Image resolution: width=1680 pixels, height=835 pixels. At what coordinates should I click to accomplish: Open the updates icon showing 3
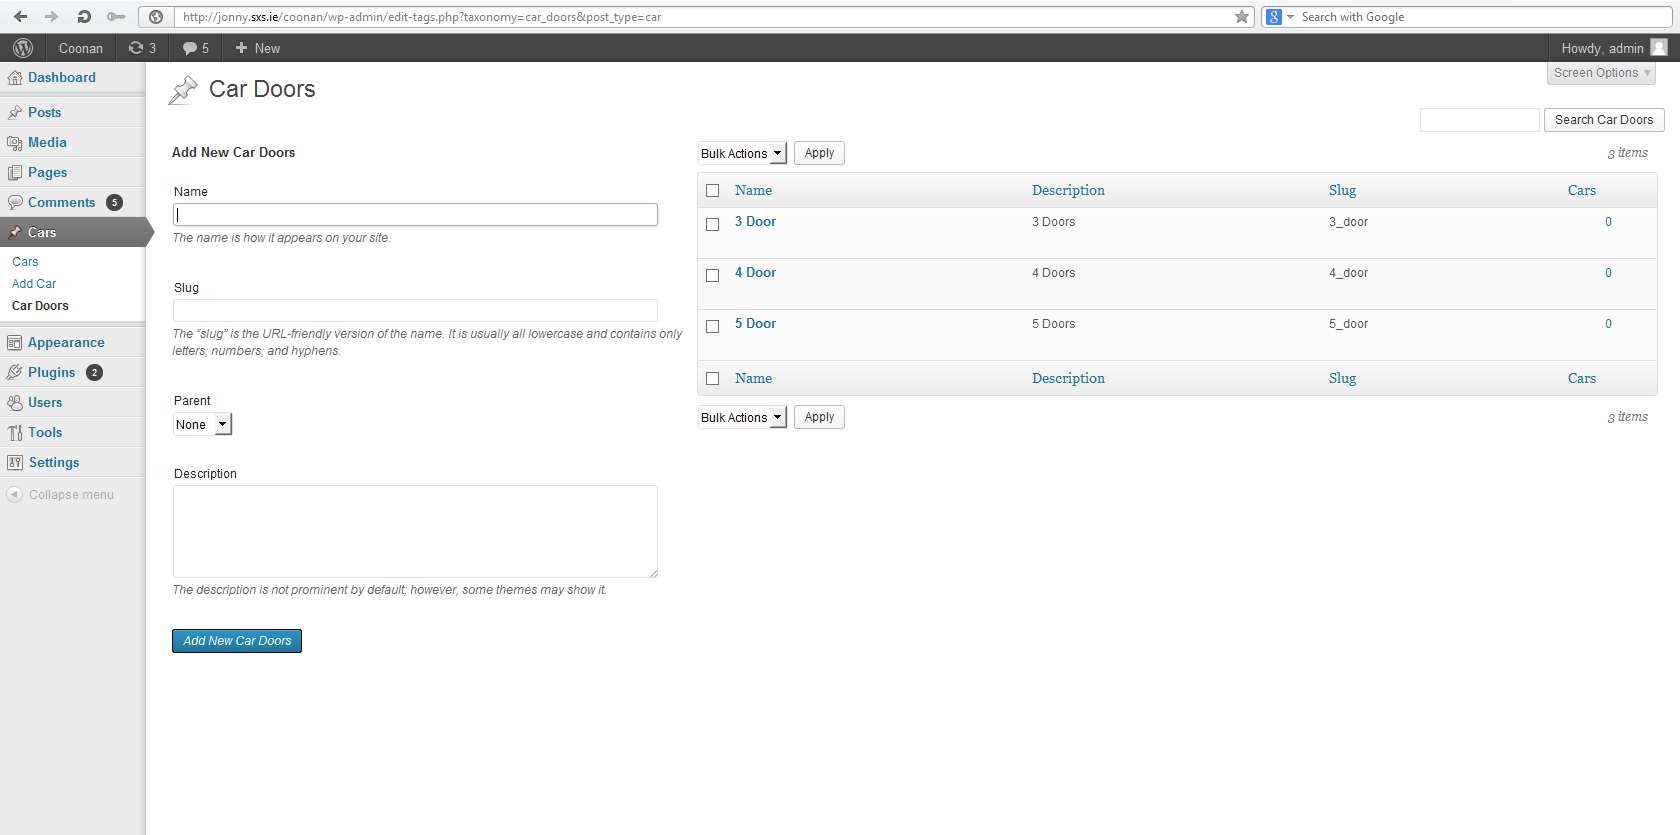click(142, 48)
